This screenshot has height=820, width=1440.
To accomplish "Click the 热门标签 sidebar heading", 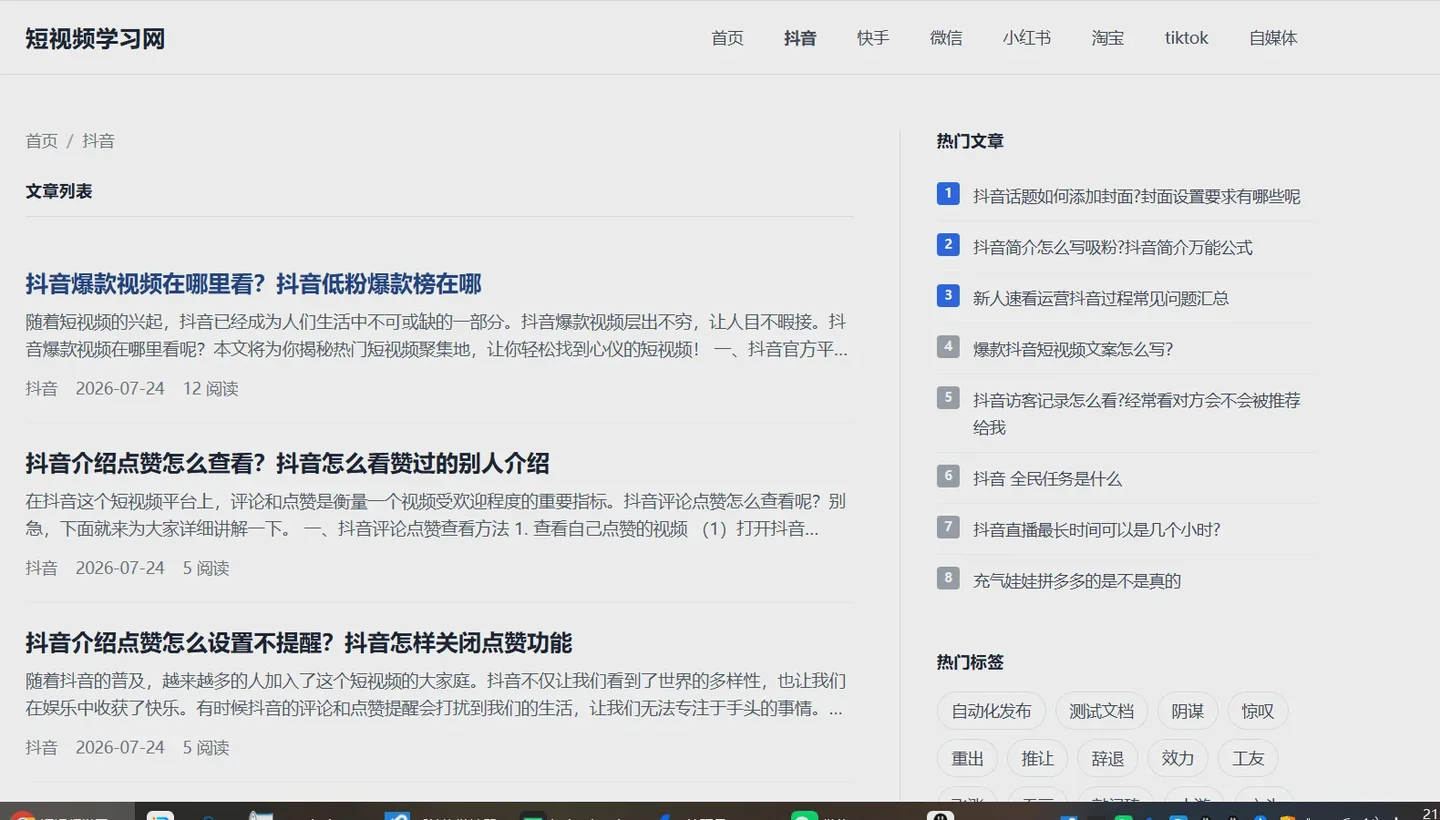I will 970,662.
